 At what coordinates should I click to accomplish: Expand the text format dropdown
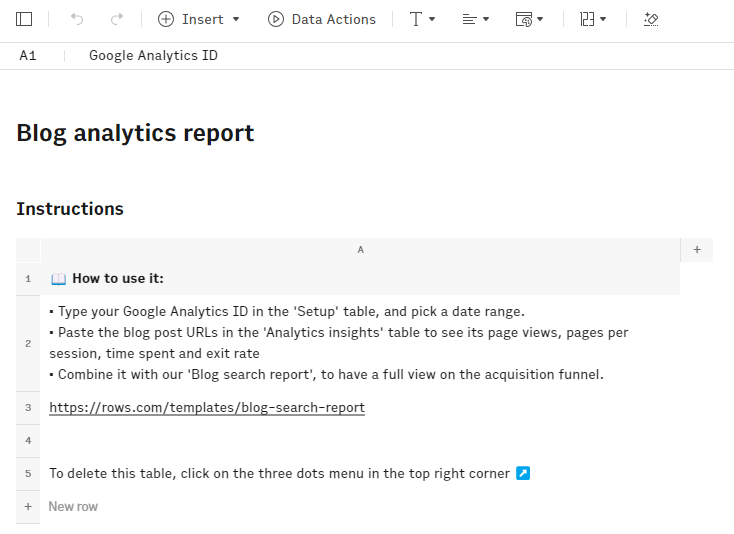(x=422, y=19)
